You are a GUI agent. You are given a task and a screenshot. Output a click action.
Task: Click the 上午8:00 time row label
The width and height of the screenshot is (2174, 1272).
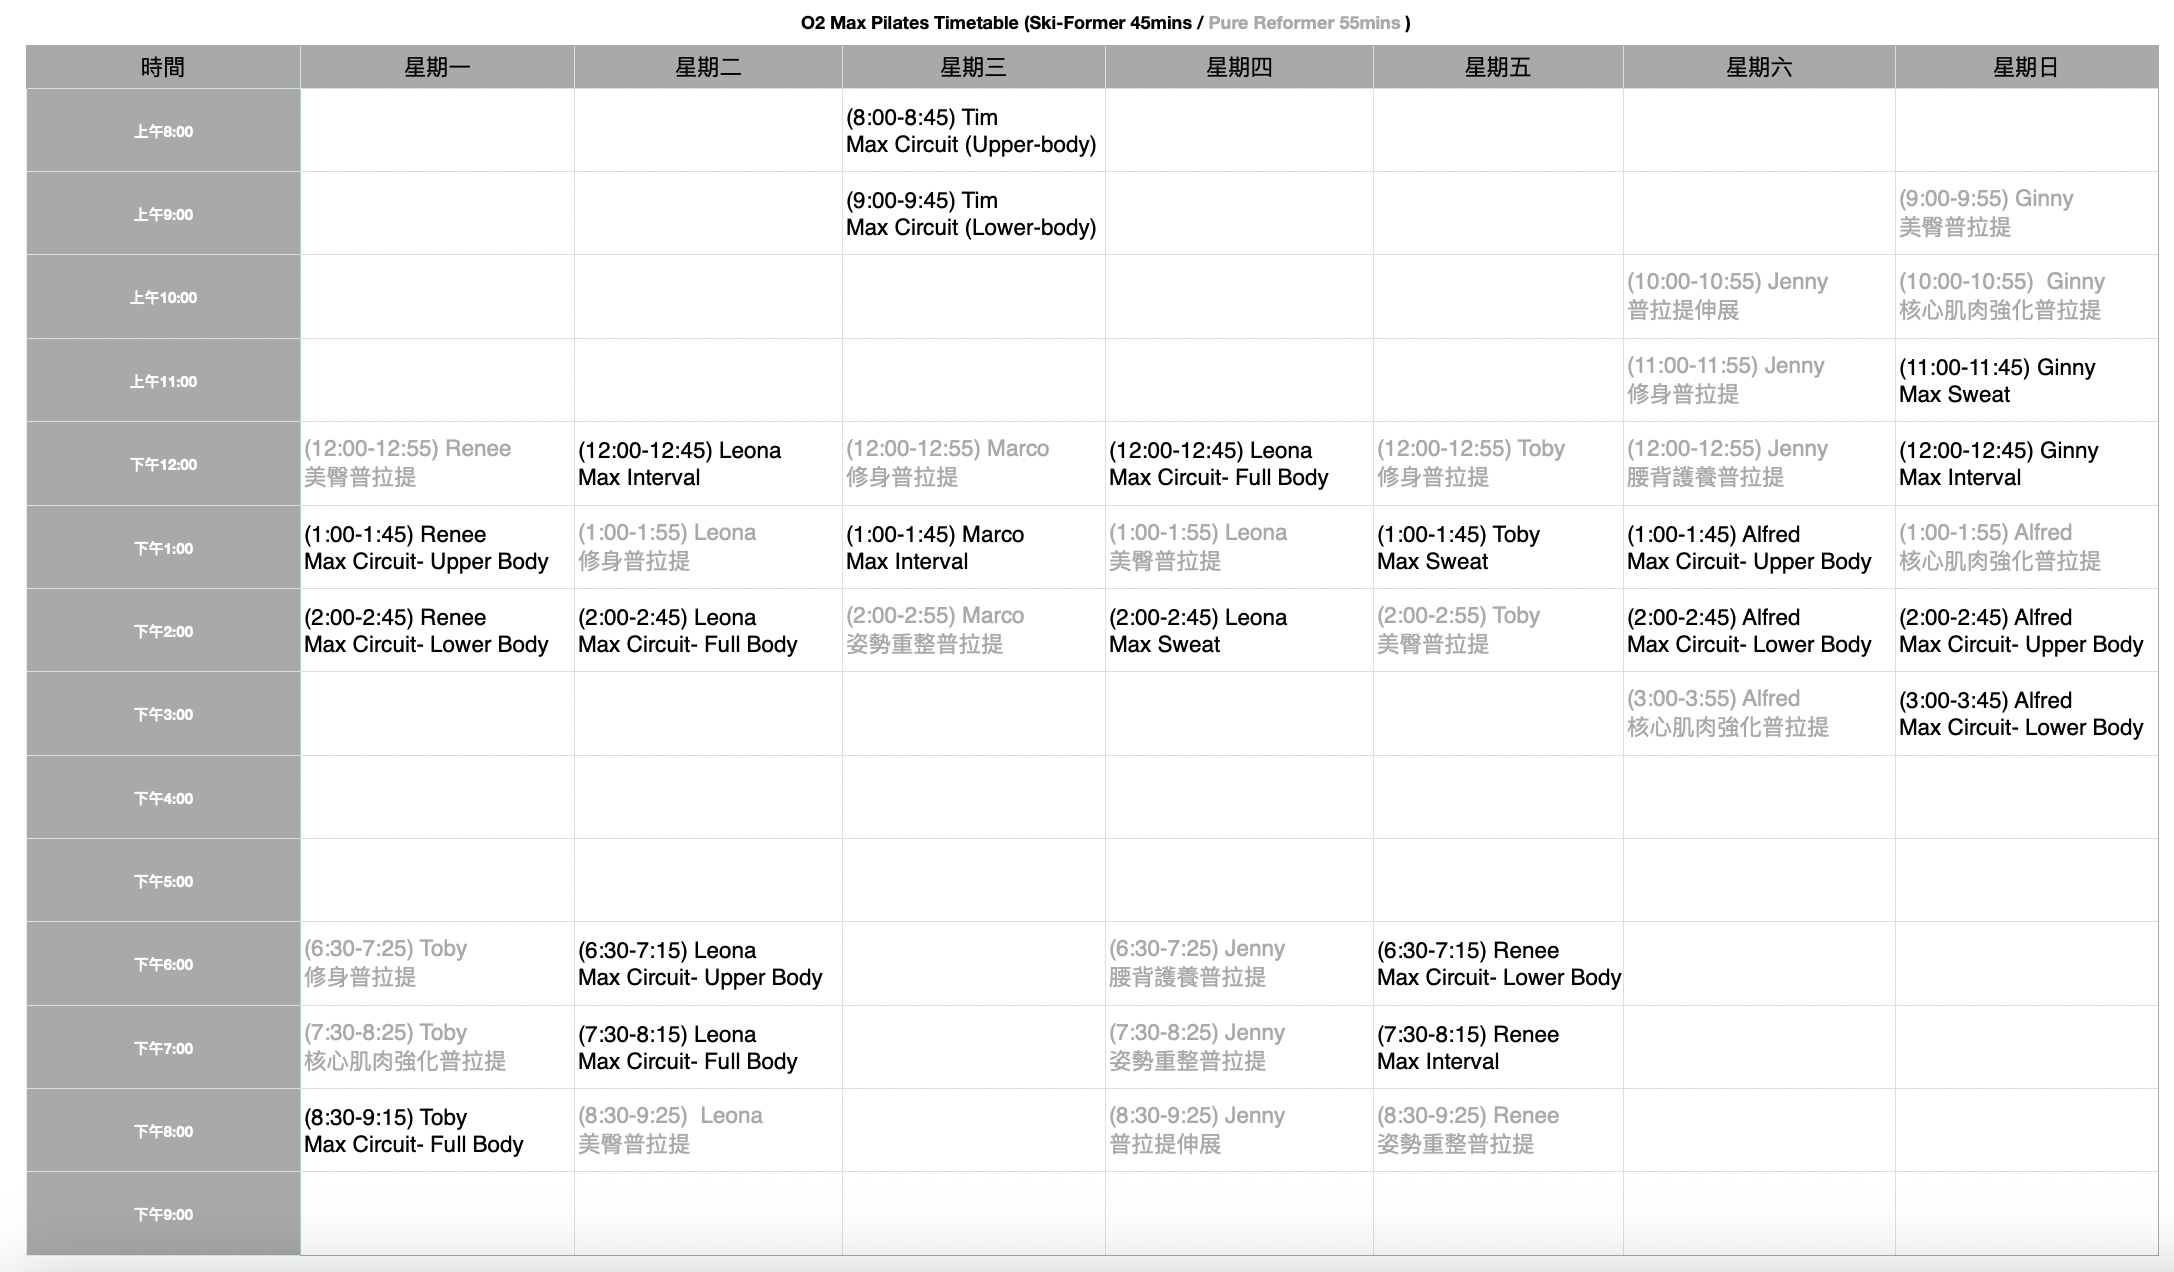click(x=163, y=131)
